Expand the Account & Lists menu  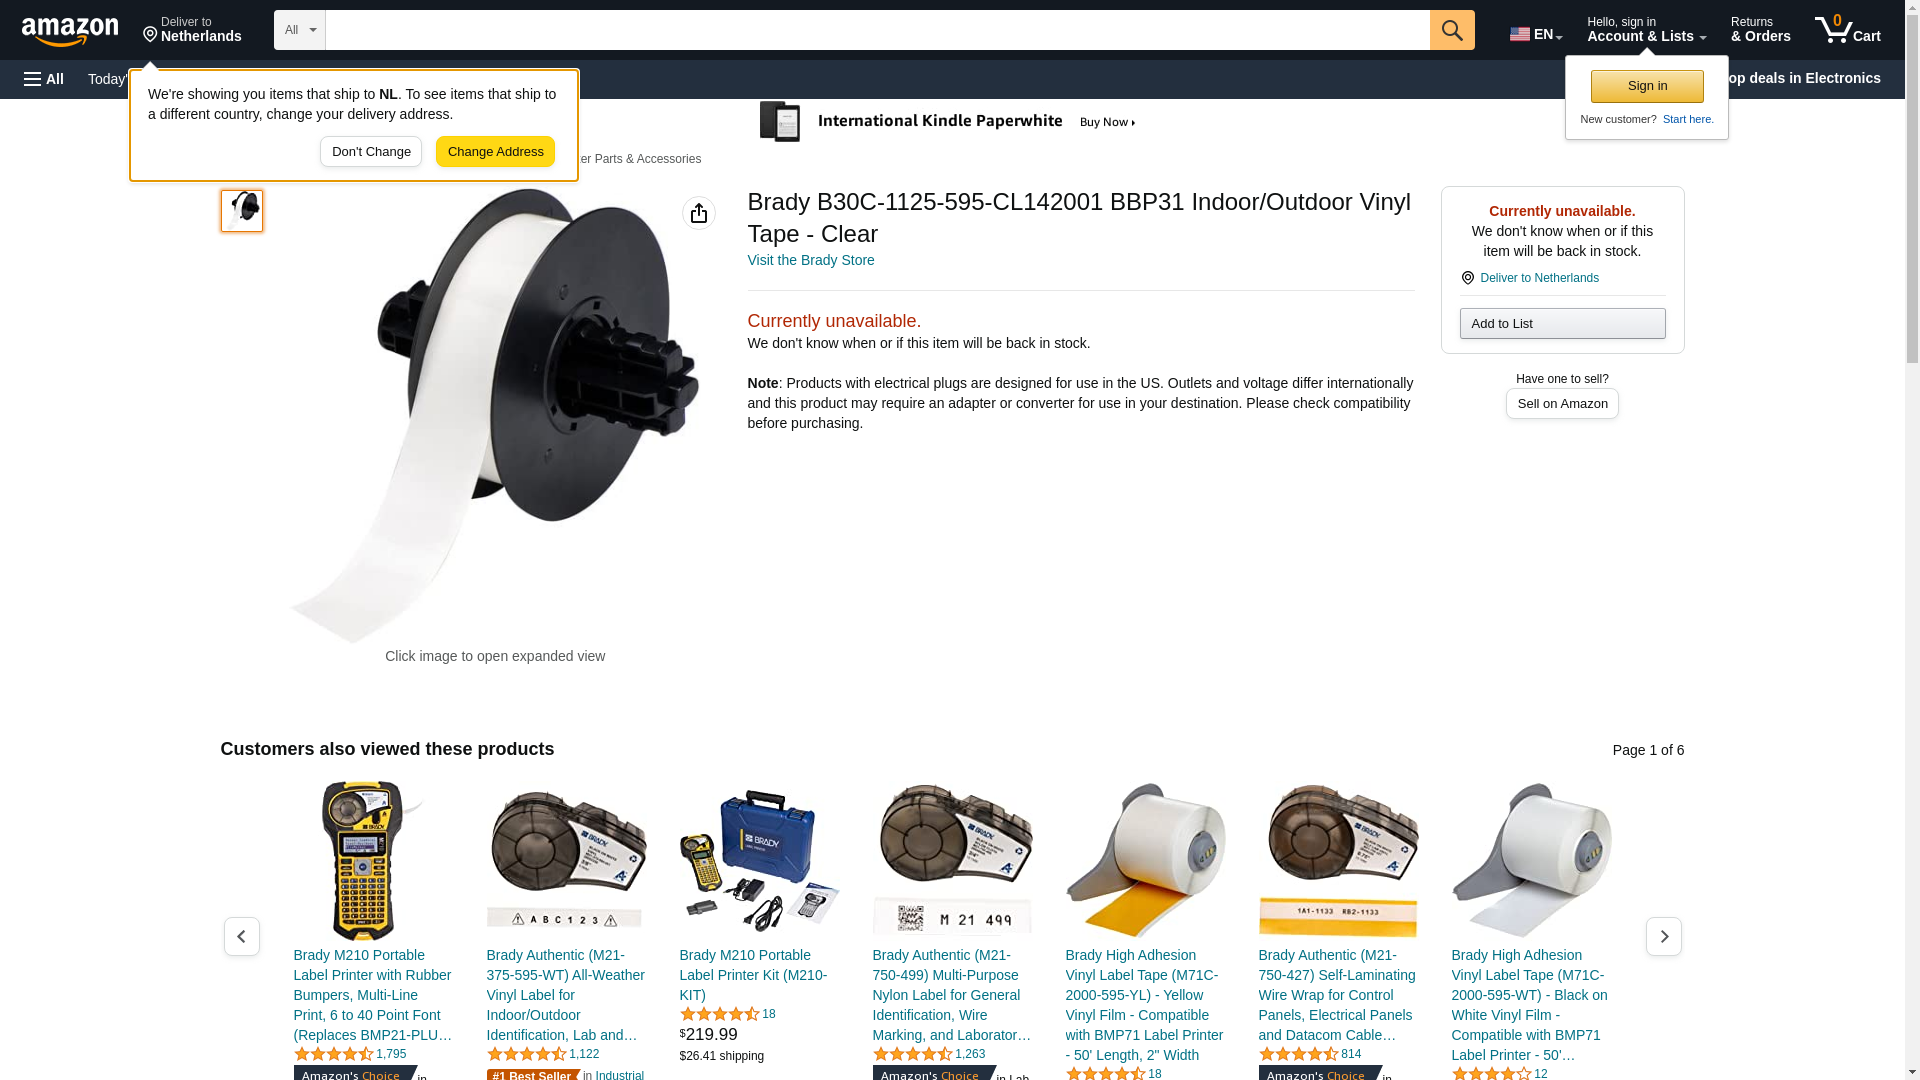[x=1646, y=30]
